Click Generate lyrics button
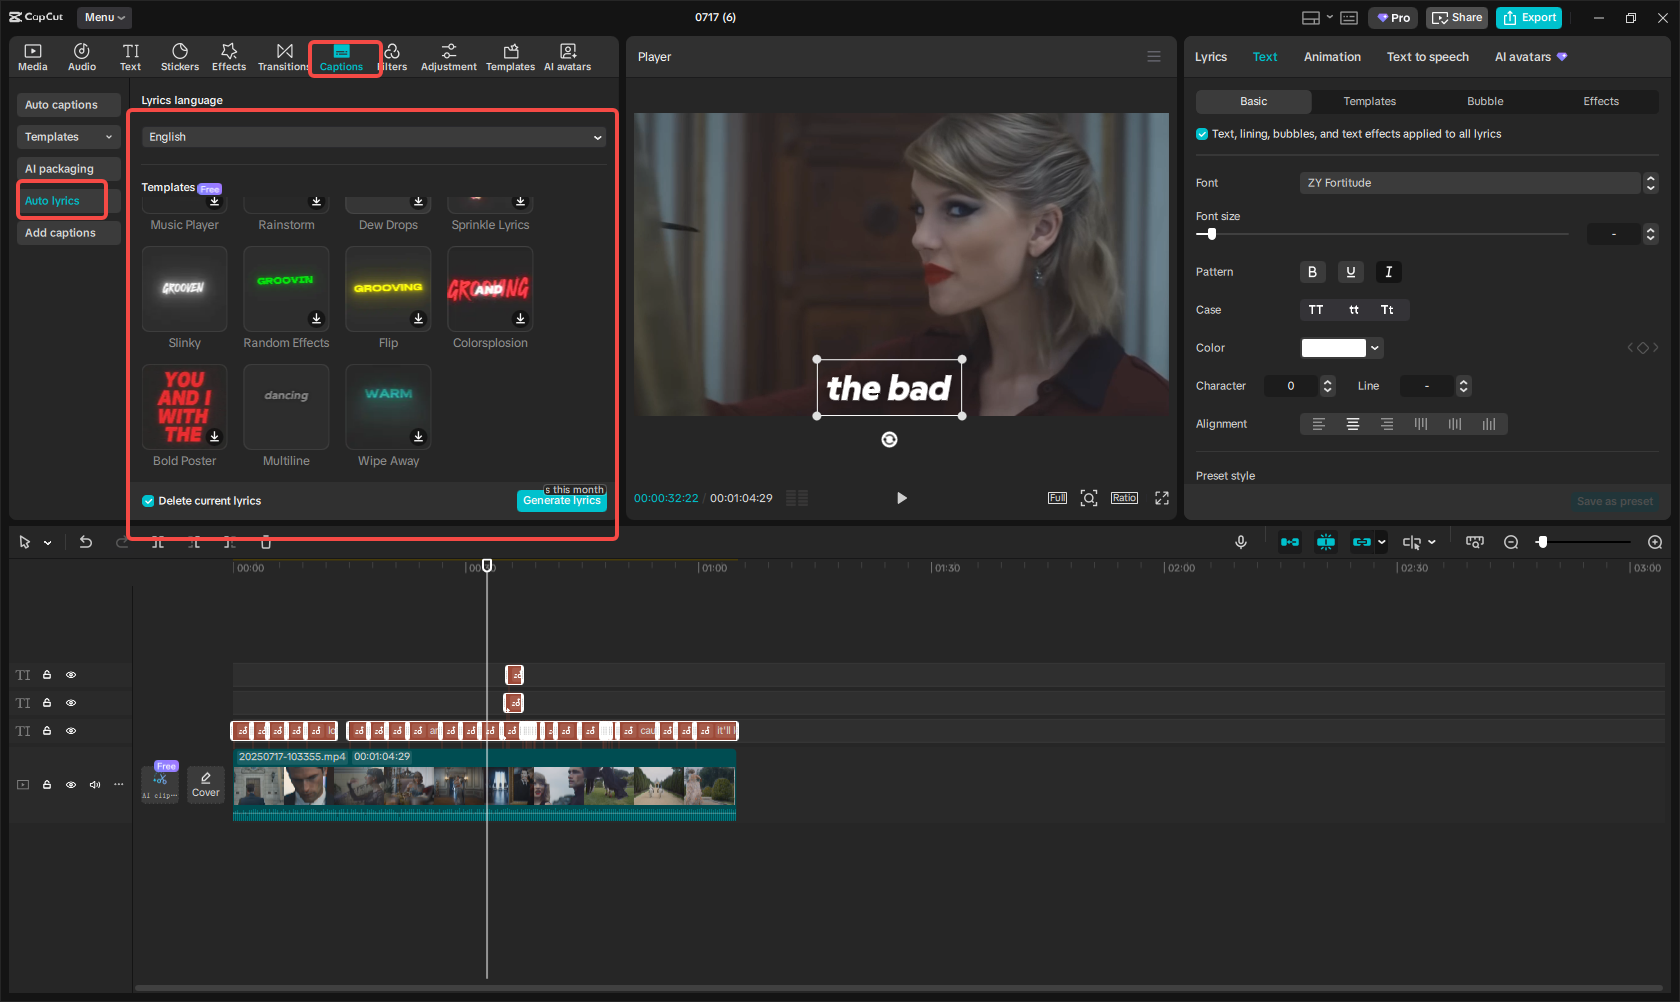 tap(562, 500)
